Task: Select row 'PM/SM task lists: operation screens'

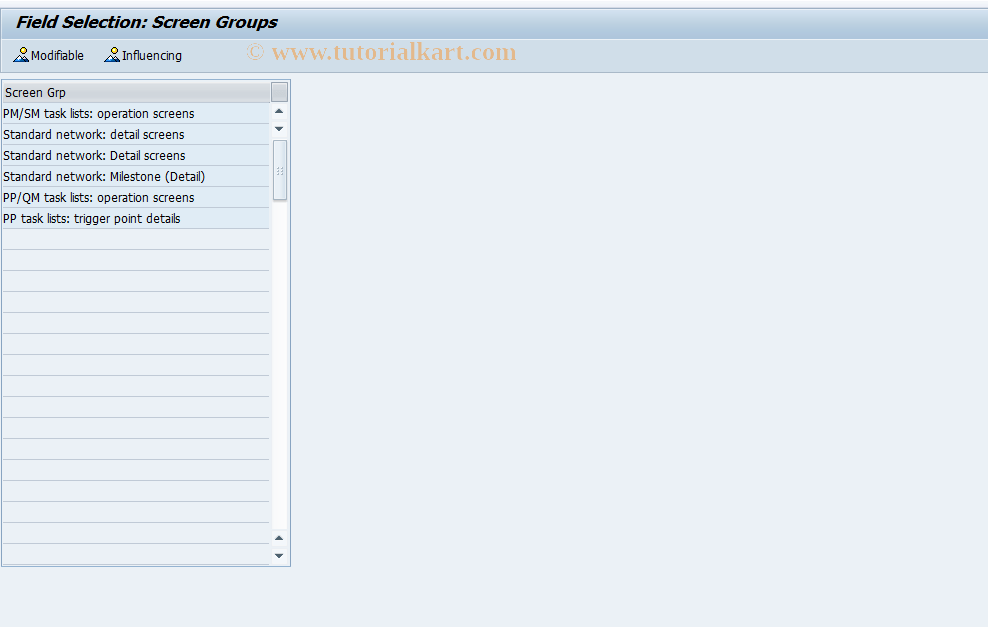Action: click(120, 113)
